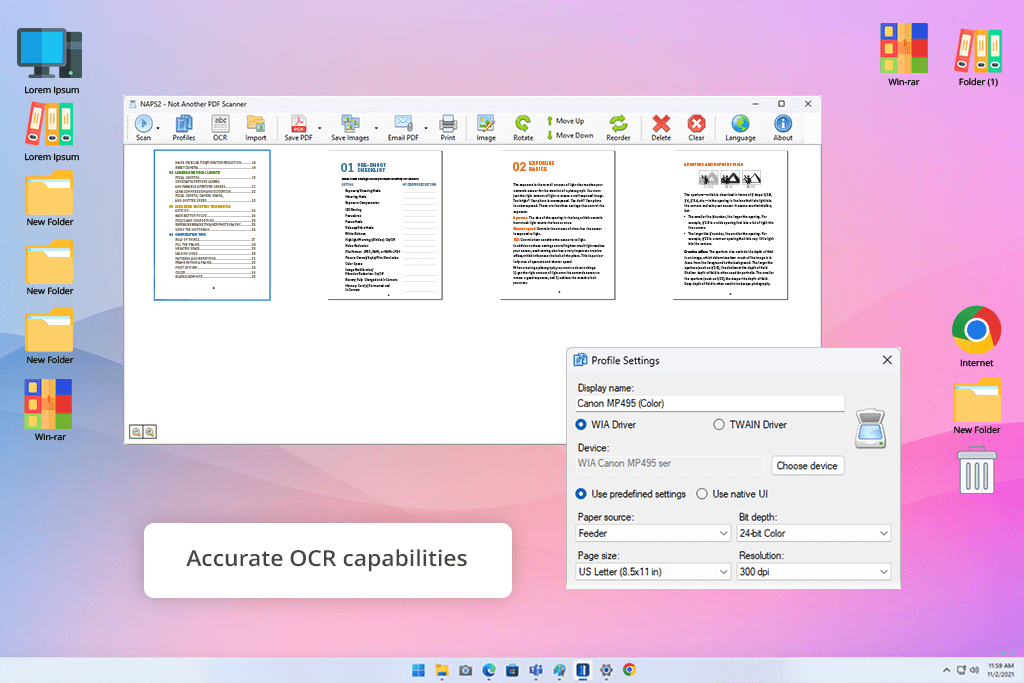Open the Lorem Ipsum binders desktop icon
The width and height of the screenshot is (1024, 683).
[x=51, y=133]
